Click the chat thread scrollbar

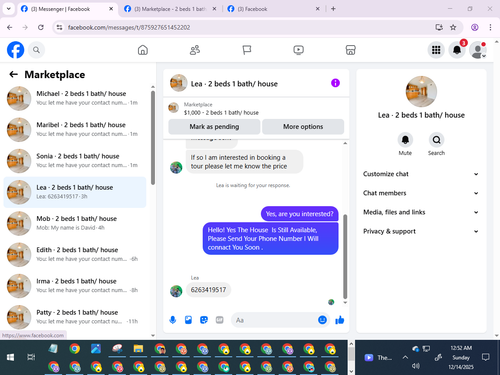pos(345,257)
